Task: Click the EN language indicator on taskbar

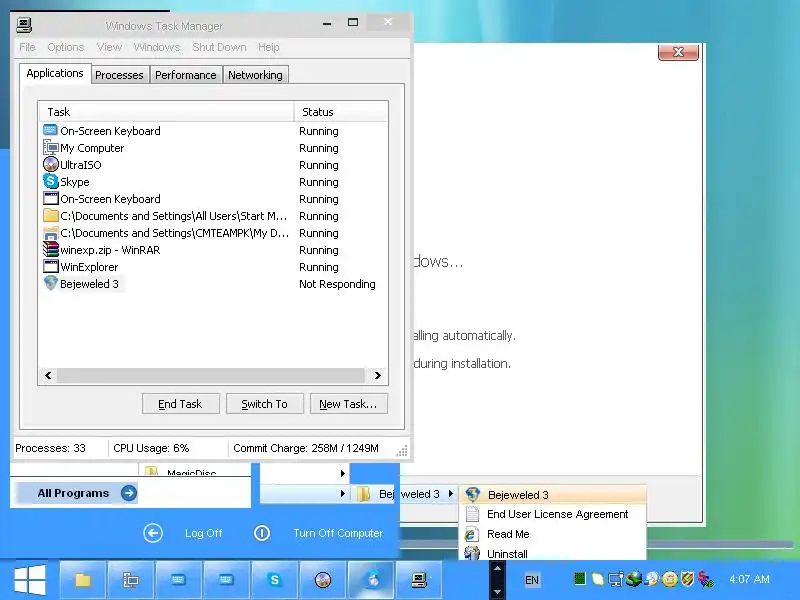Action: (532, 580)
